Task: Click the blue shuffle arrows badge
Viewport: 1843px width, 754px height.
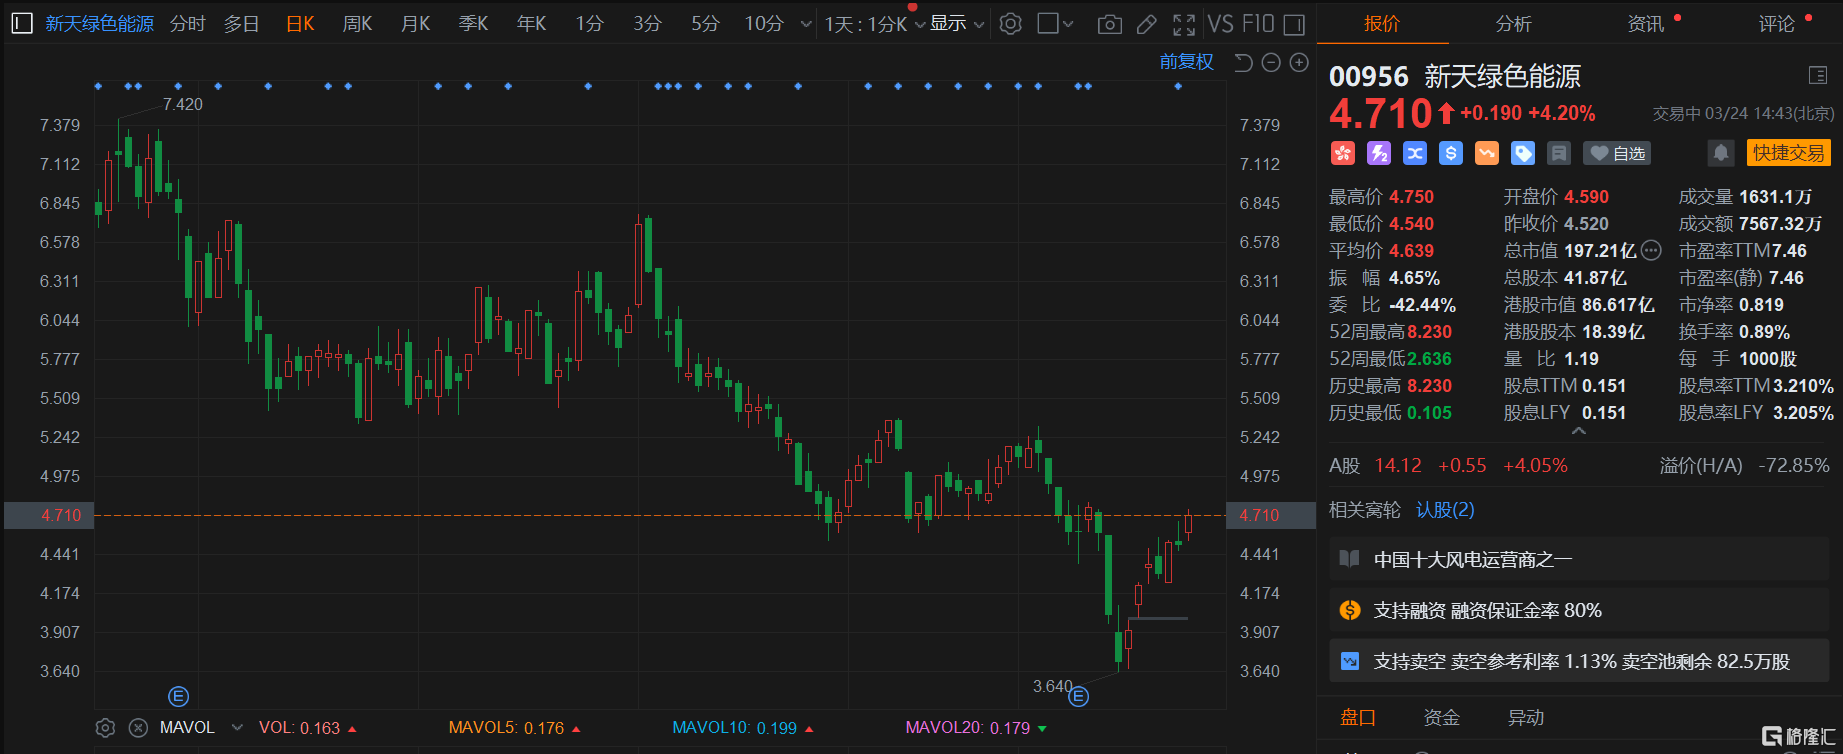Action: [x=1415, y=153]
